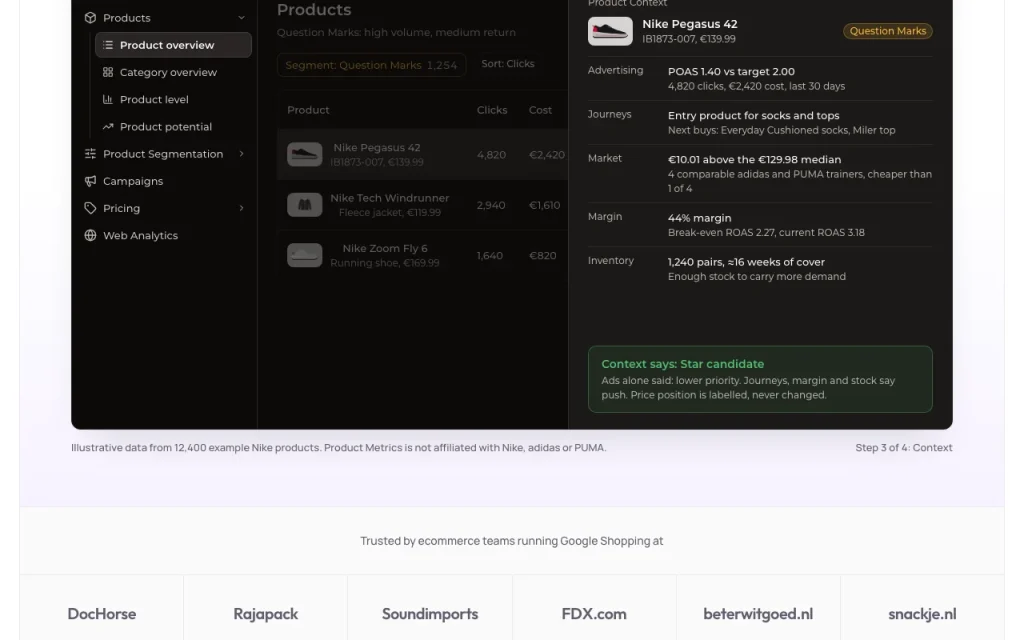
Task: Click the Soundimports customer logo
Action: [430, 614]
